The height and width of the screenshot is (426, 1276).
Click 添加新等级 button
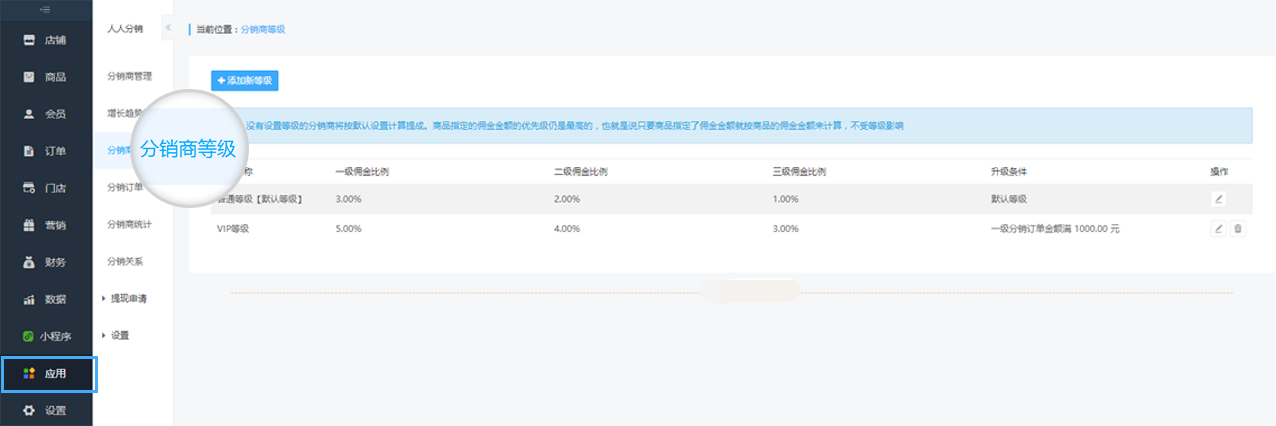pyautogui.click(x=244, y=80)
